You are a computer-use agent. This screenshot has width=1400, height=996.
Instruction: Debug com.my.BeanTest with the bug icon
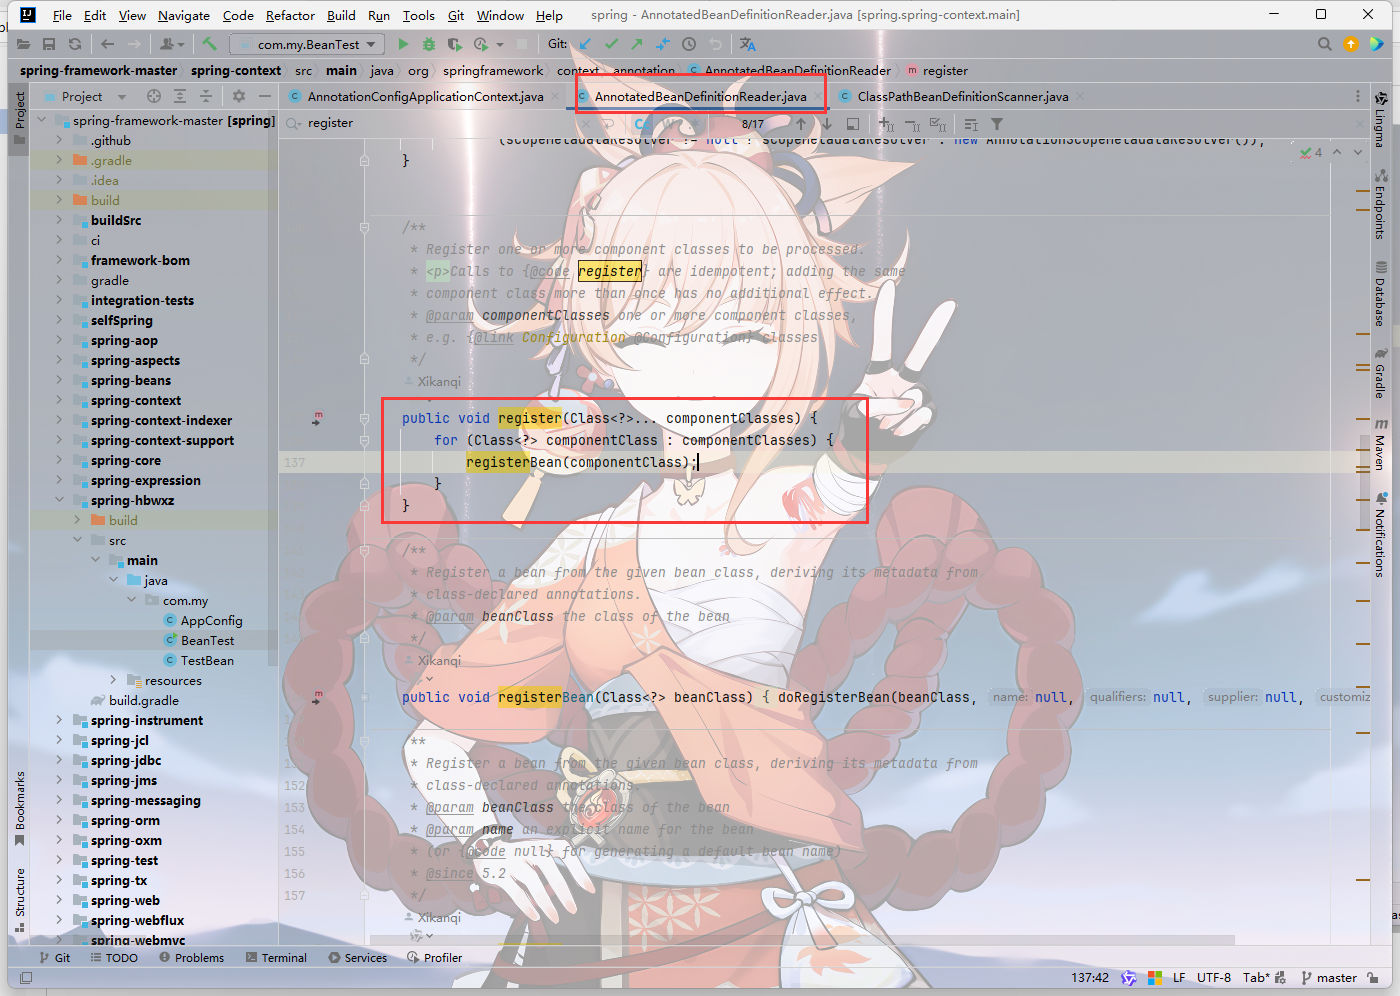(429, 44)
